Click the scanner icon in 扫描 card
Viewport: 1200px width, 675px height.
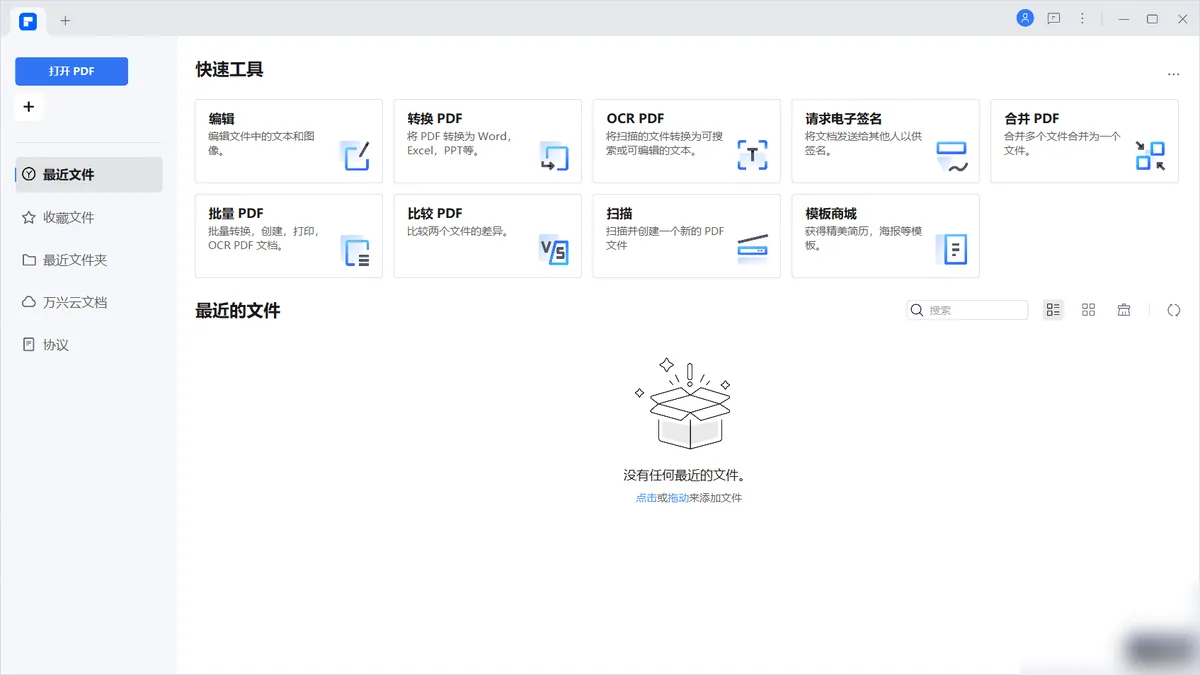[753, 247]
